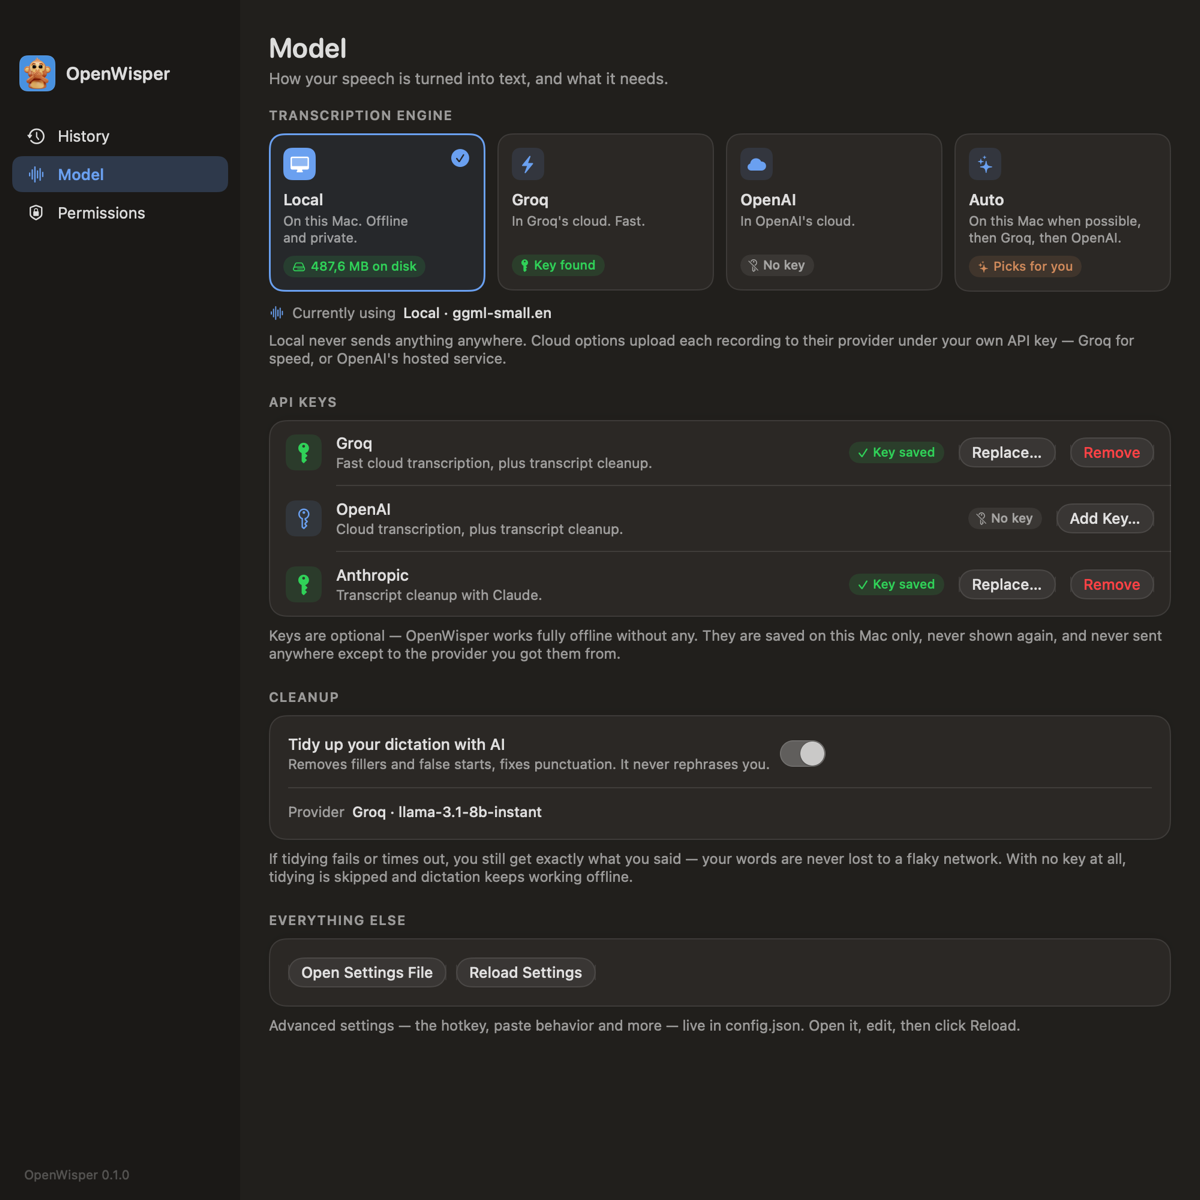Click the OpenWisper 0.1.0 version text
1200x1200 pixels.
click(x=77, y=1175)
